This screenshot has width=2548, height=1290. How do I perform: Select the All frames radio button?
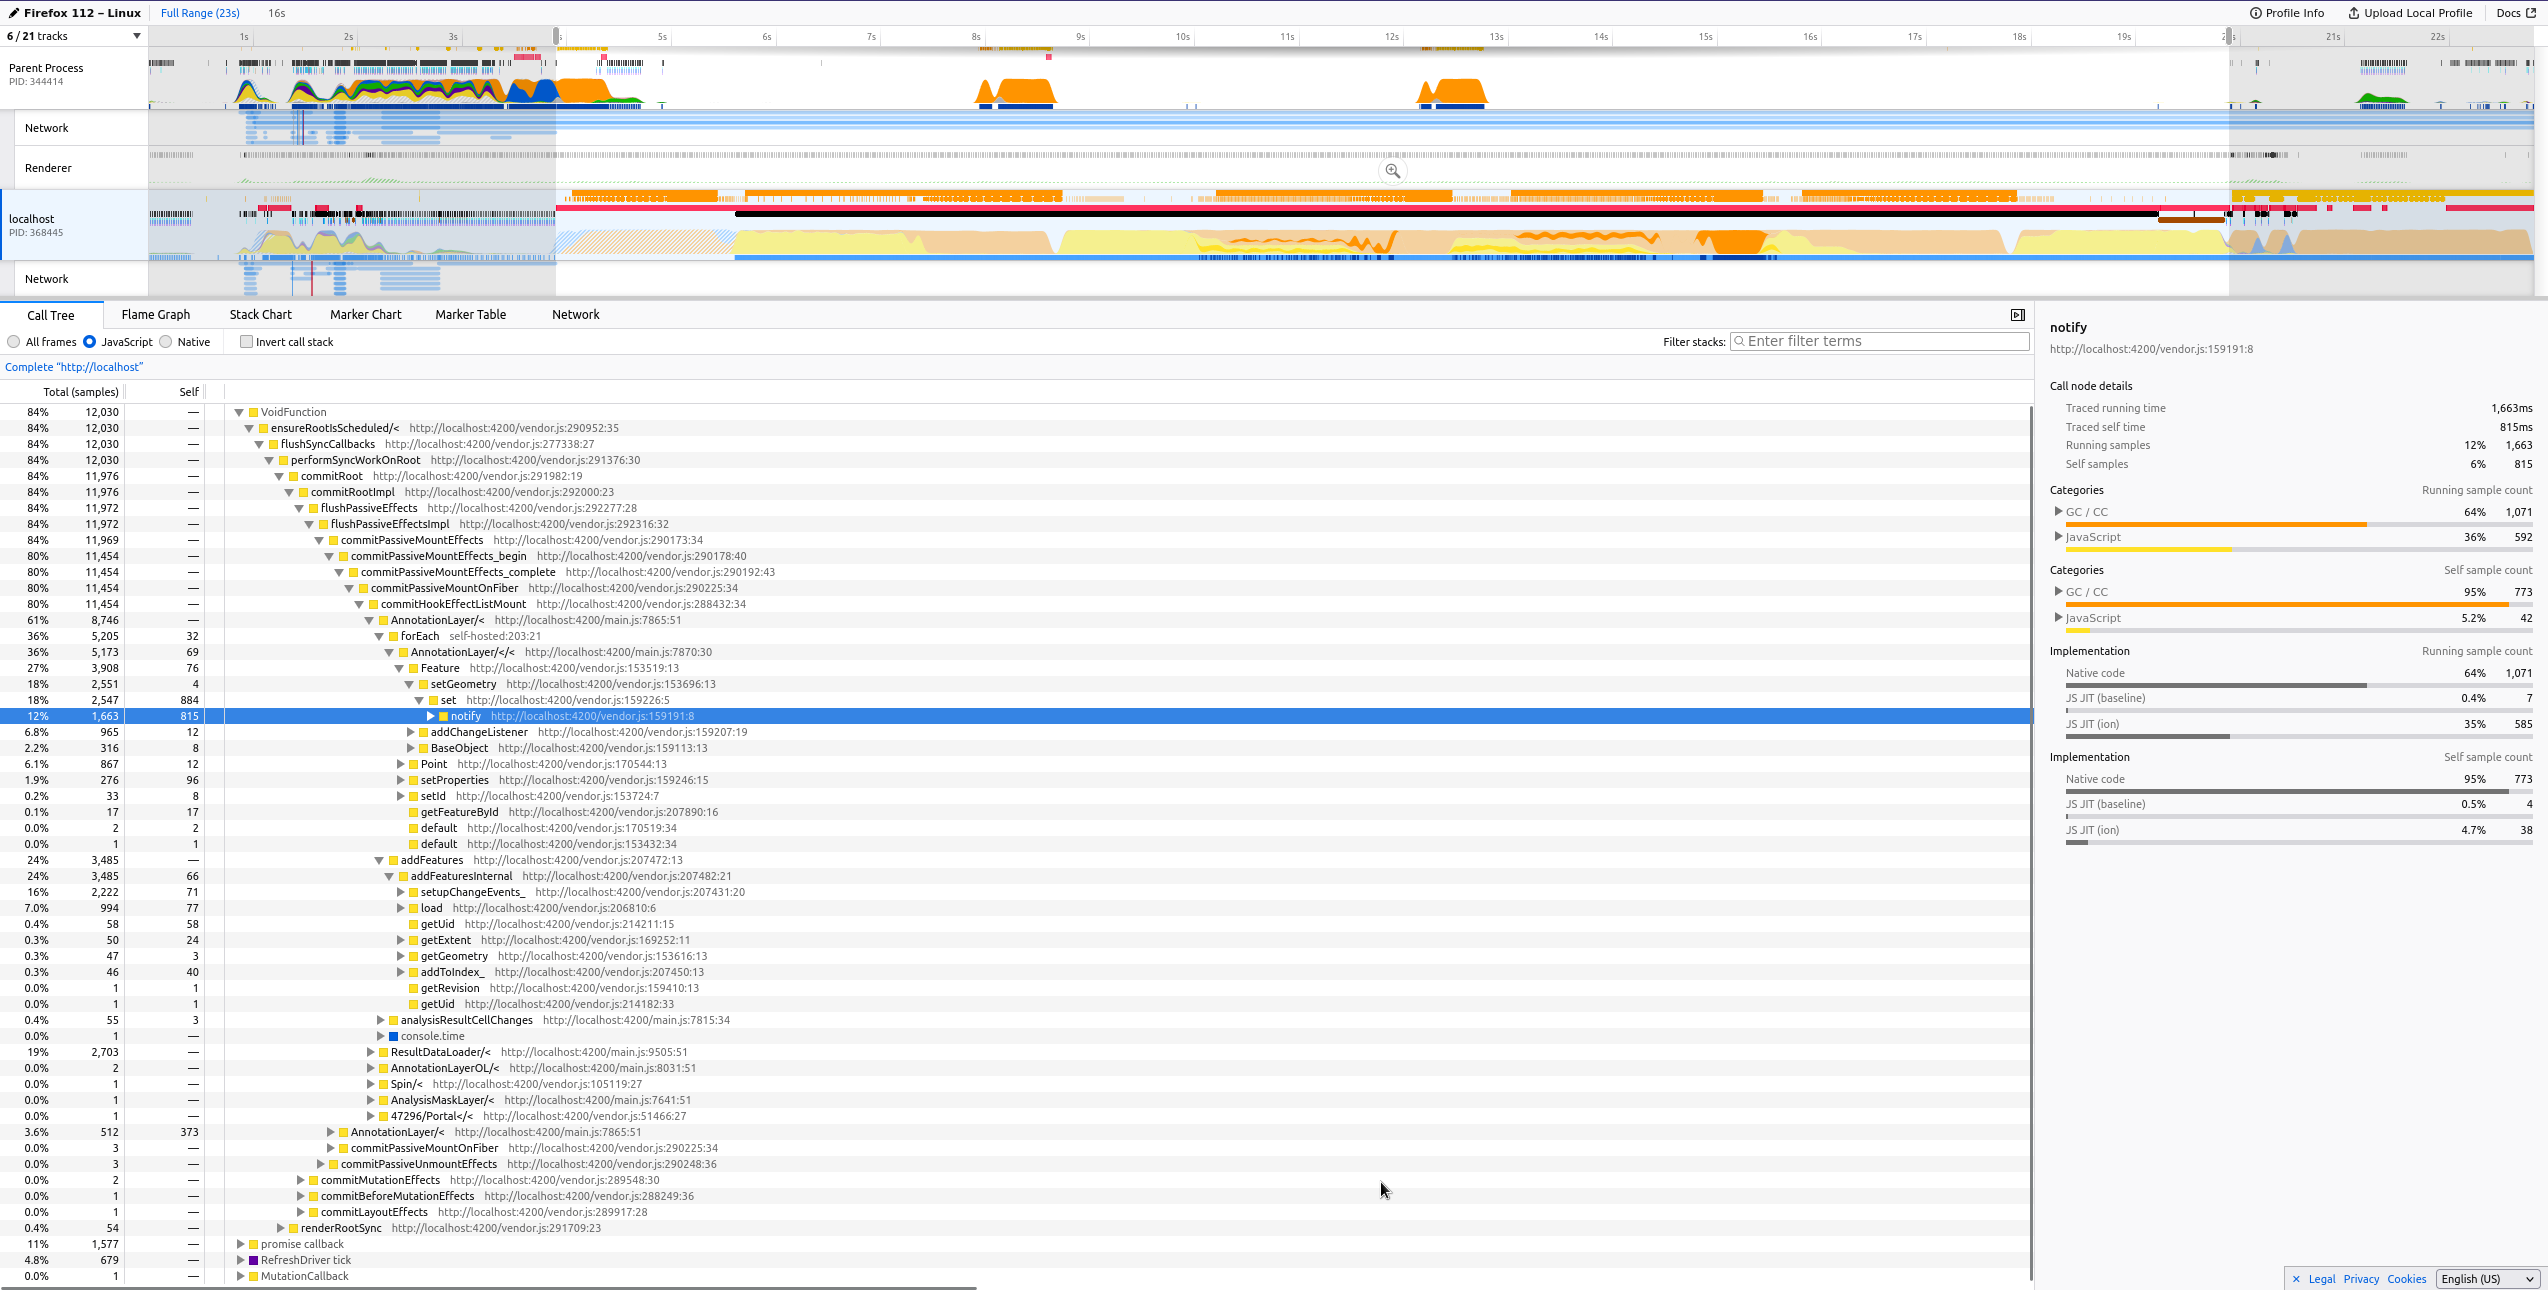[13, 341]
